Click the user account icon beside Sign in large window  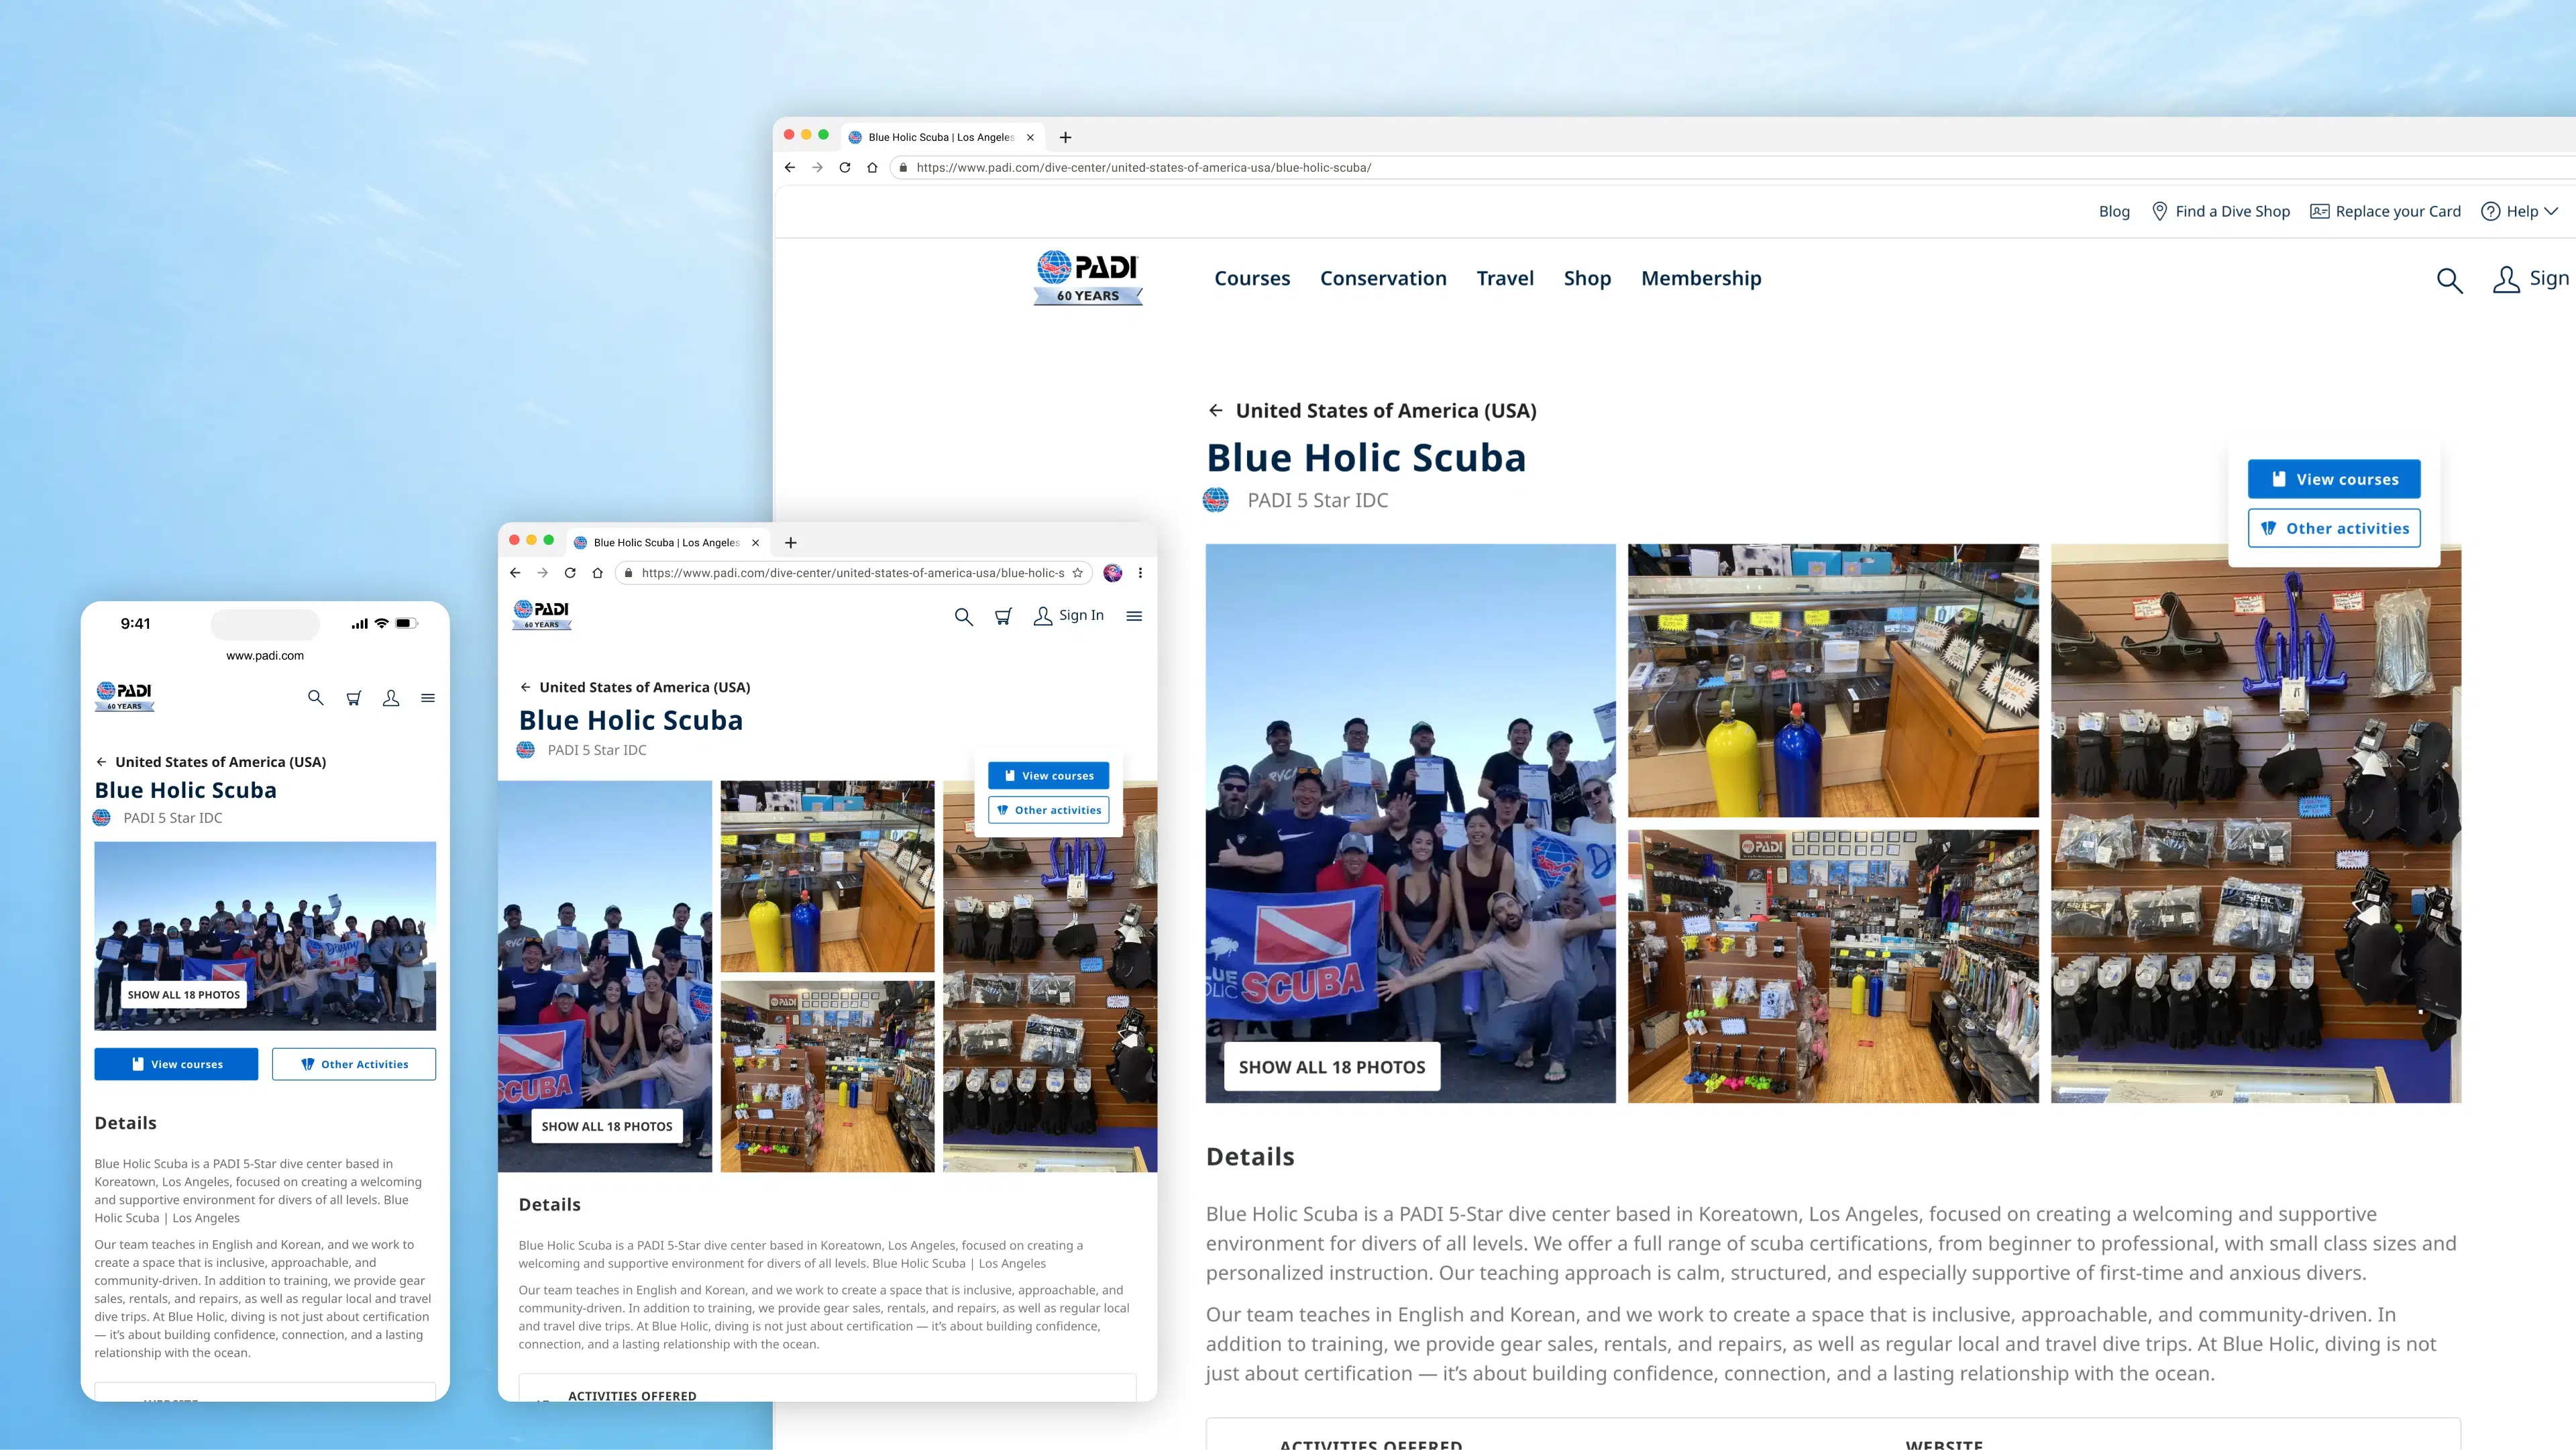(x=2506, y=279)
